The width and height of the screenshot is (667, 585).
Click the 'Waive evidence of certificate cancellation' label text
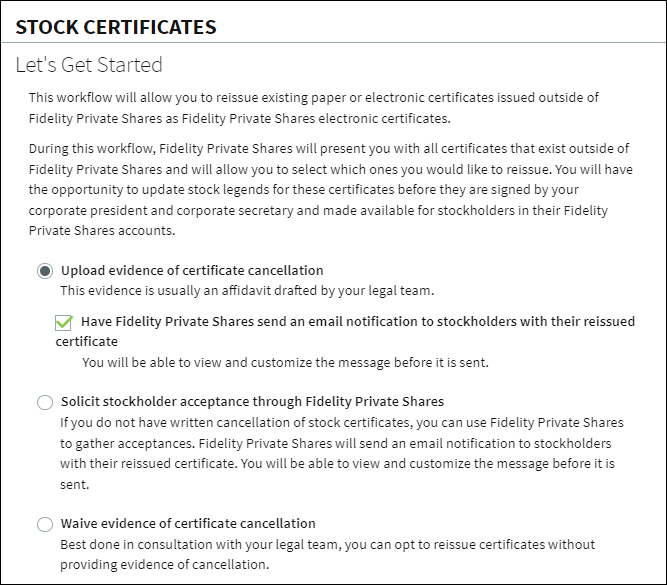pos(188,523)
